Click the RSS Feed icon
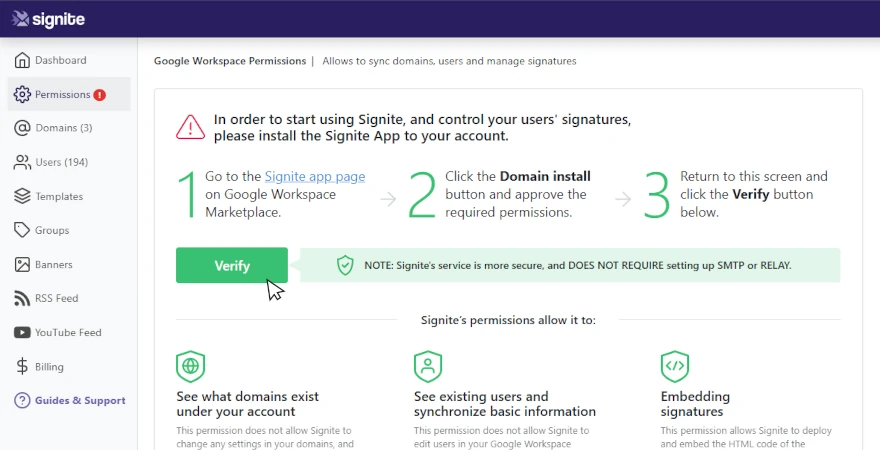880x450 pixels. pyautogui.click(x=22, y=299)
